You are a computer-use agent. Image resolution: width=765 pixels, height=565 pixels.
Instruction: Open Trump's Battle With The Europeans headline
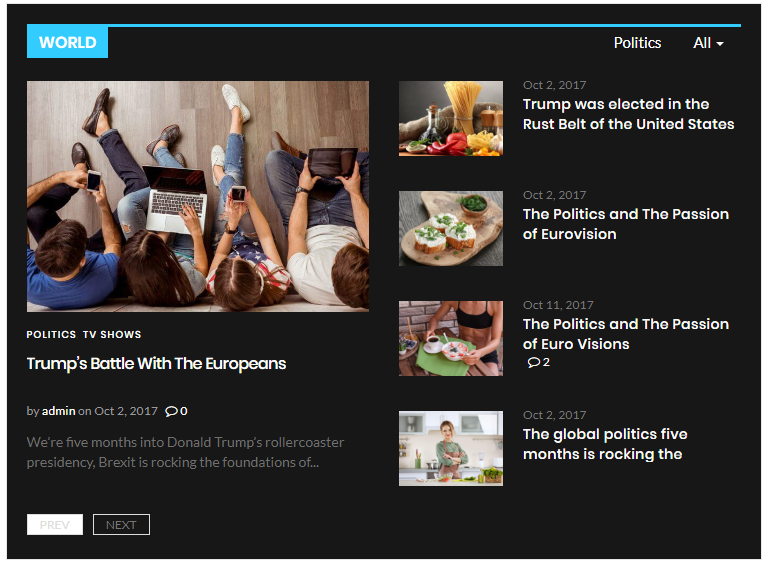156,364
